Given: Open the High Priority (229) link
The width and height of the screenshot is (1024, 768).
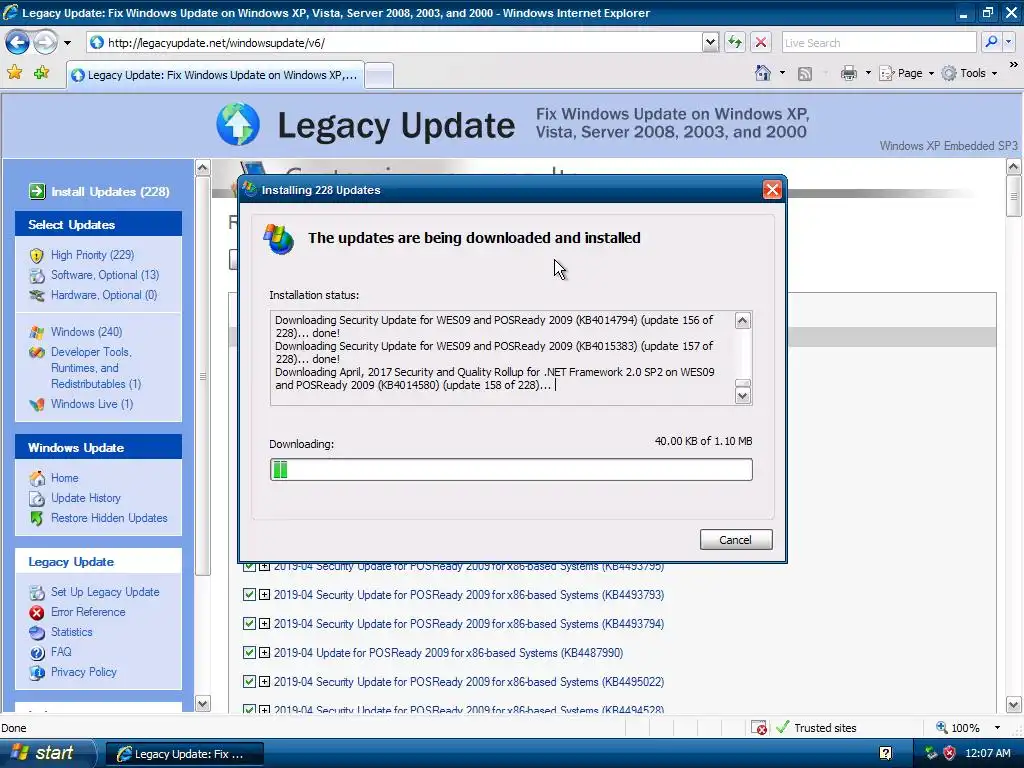Looking at the screenshot, I should tap(92, 255).
